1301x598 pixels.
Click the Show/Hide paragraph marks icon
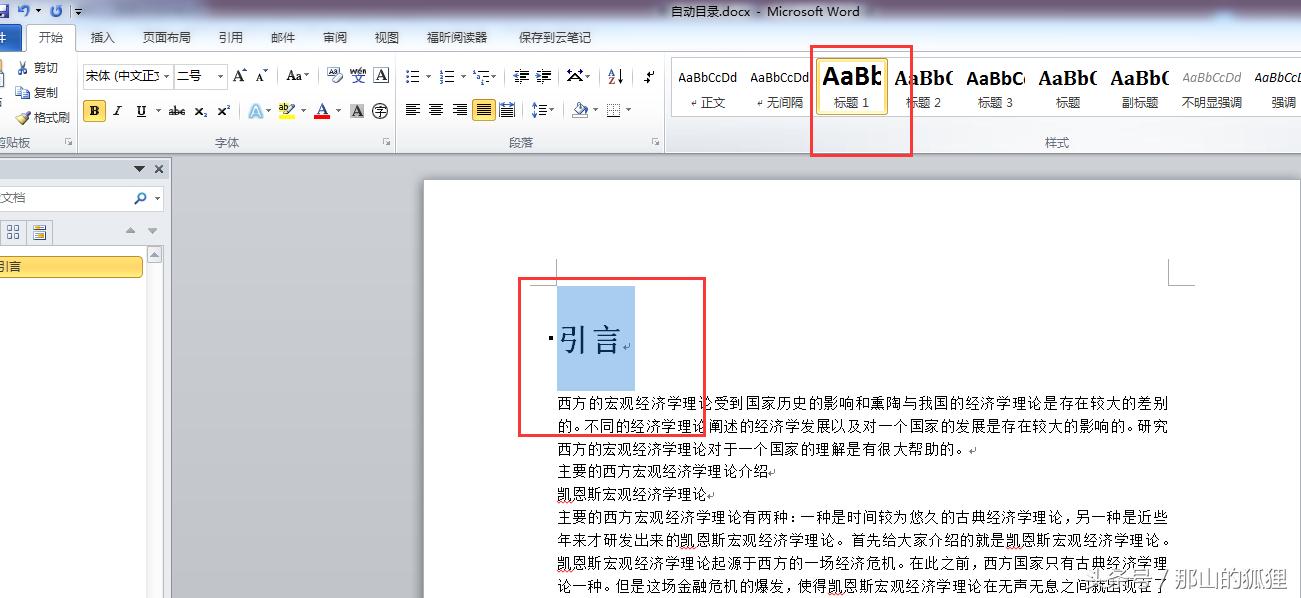pyautogui.click(x=649, y=77)
